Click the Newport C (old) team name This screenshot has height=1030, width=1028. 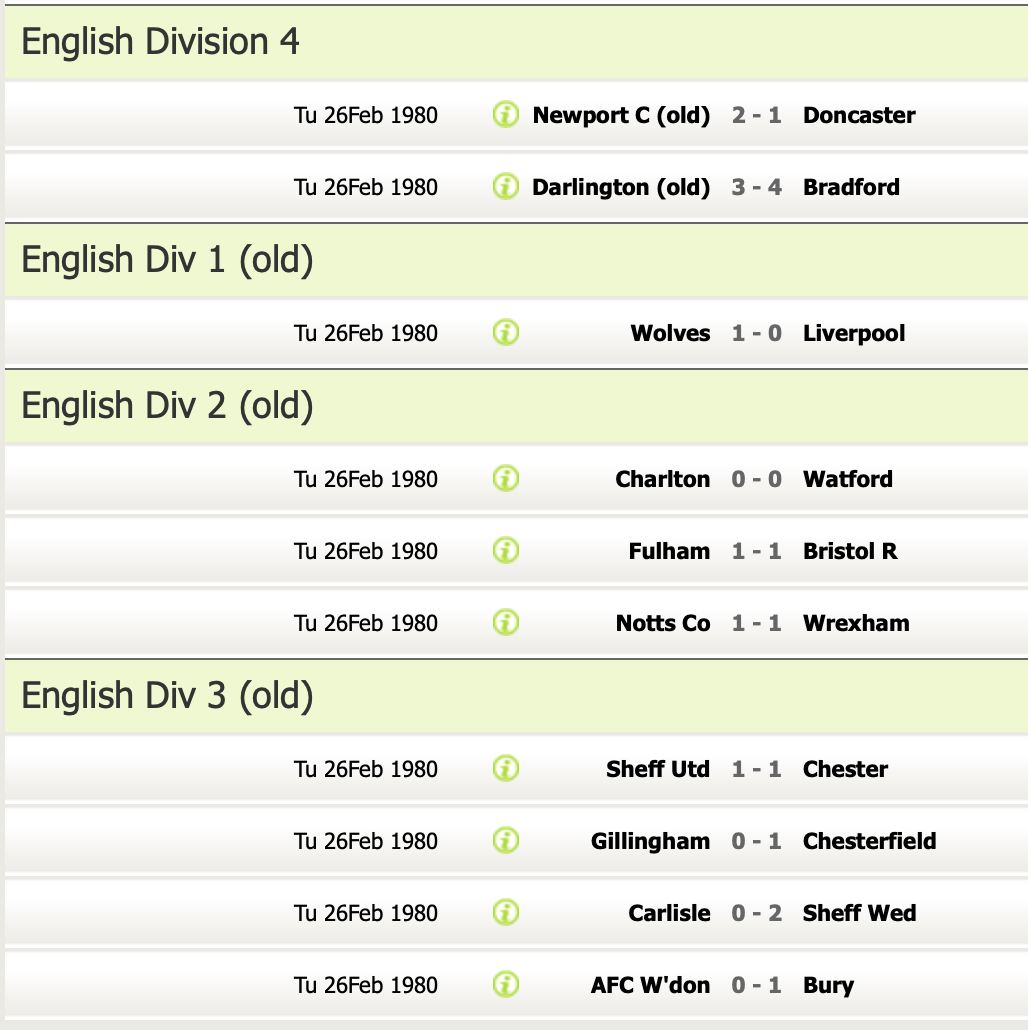coord(621,115)
